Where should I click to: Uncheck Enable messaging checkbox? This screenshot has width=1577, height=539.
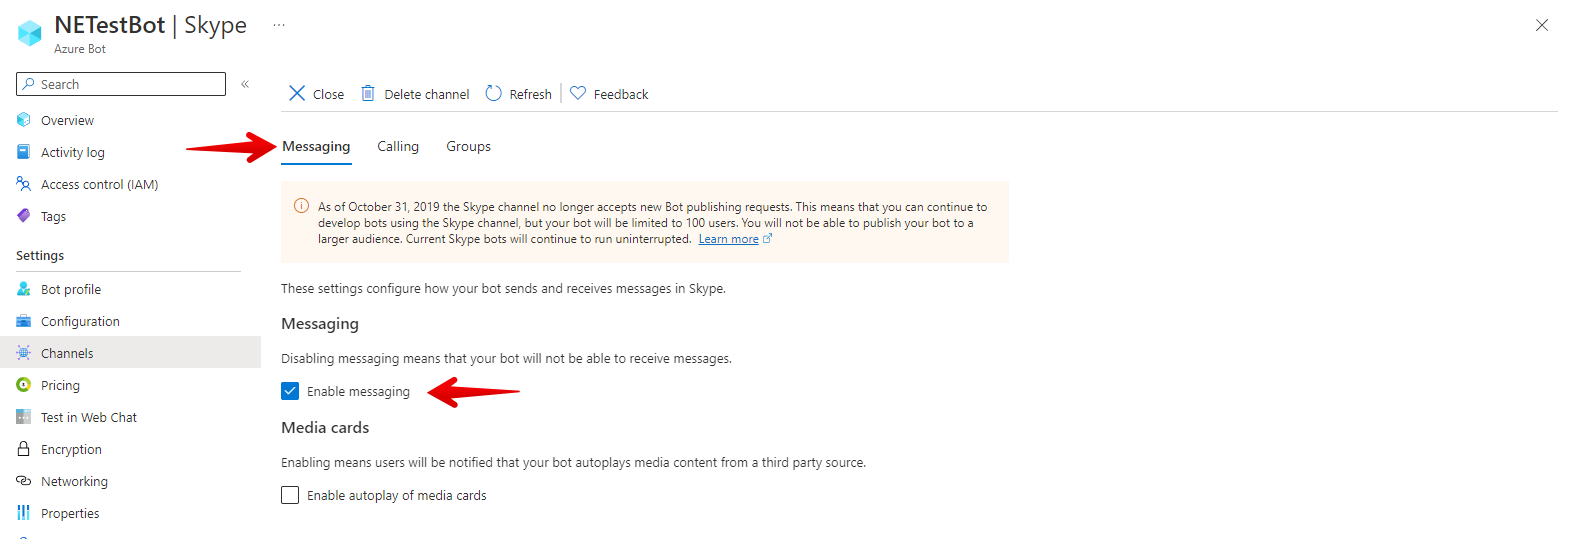[x=290, y=391]
